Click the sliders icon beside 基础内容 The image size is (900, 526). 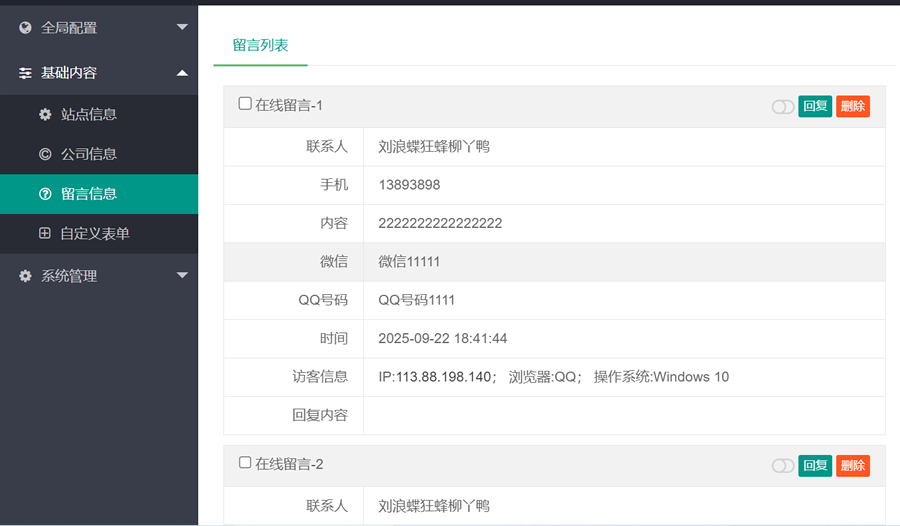25,73
